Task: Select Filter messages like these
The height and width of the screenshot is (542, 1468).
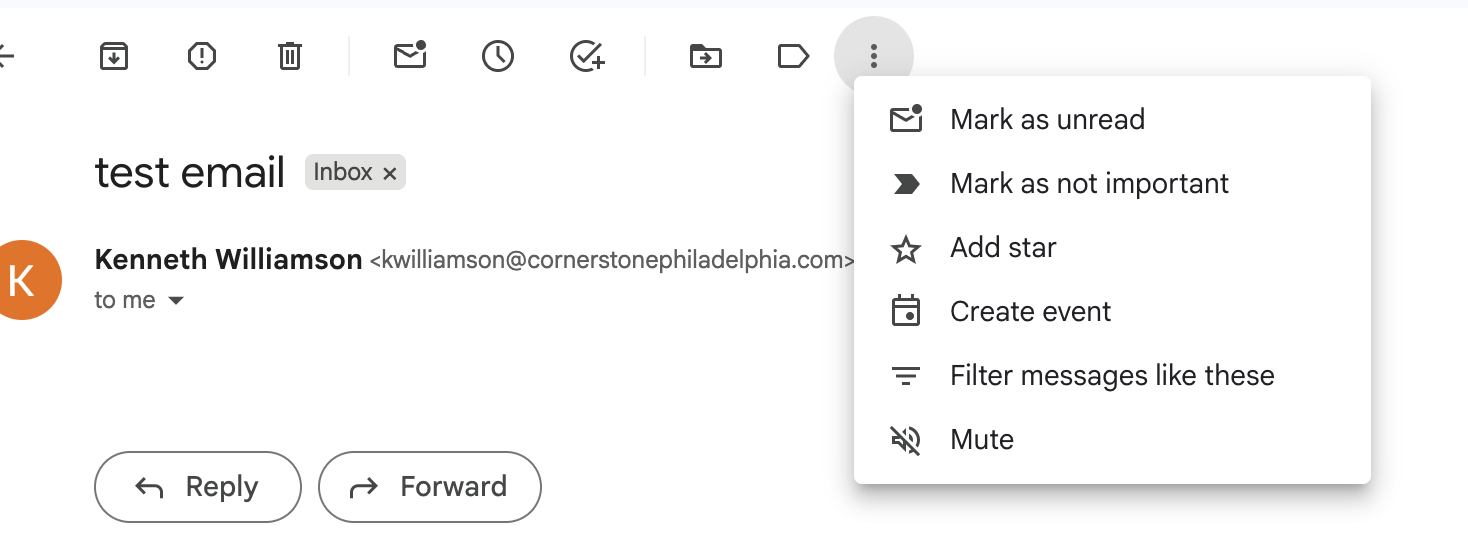Action: [x=1112, y=376]
